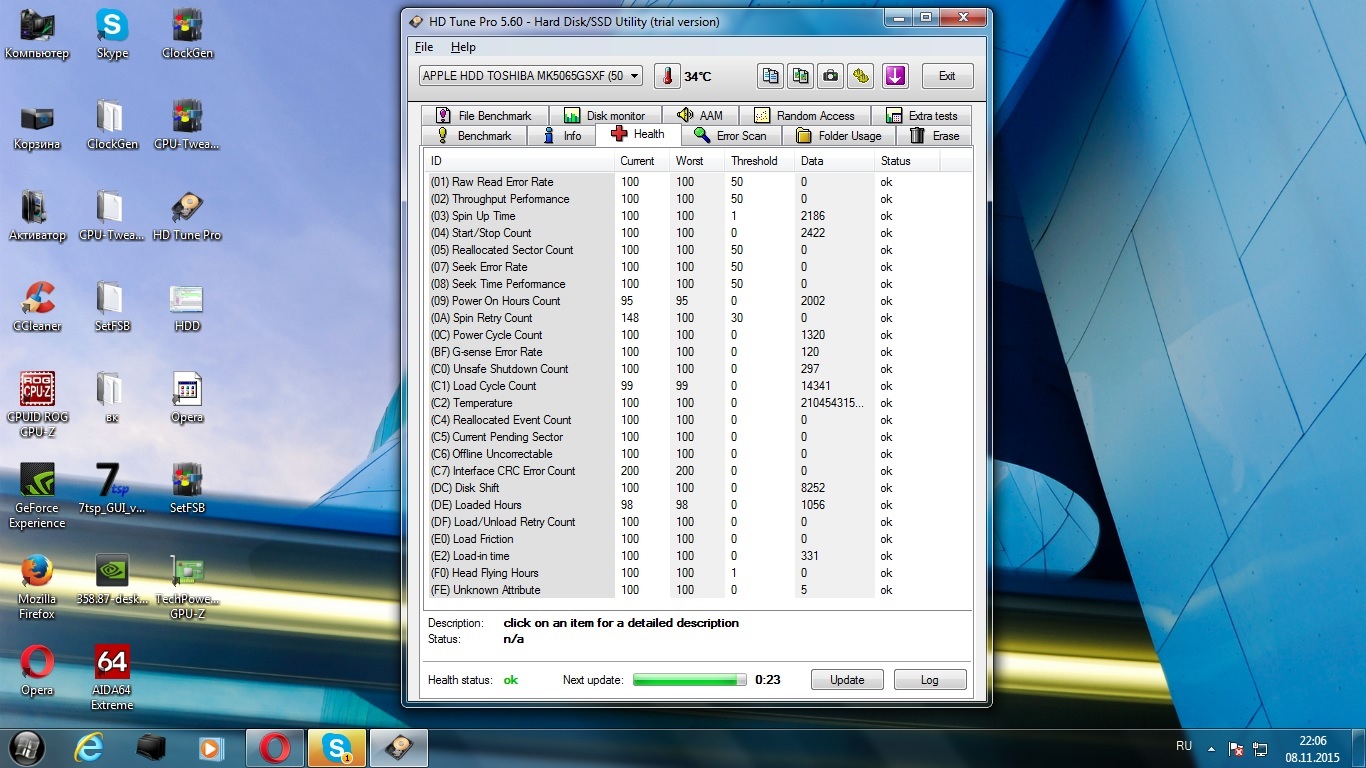The image size is (1366, 768).
Task: Open AIDA64 Extreme desktop shortcut
Action: pyautogui.click(x=112, y=670)
